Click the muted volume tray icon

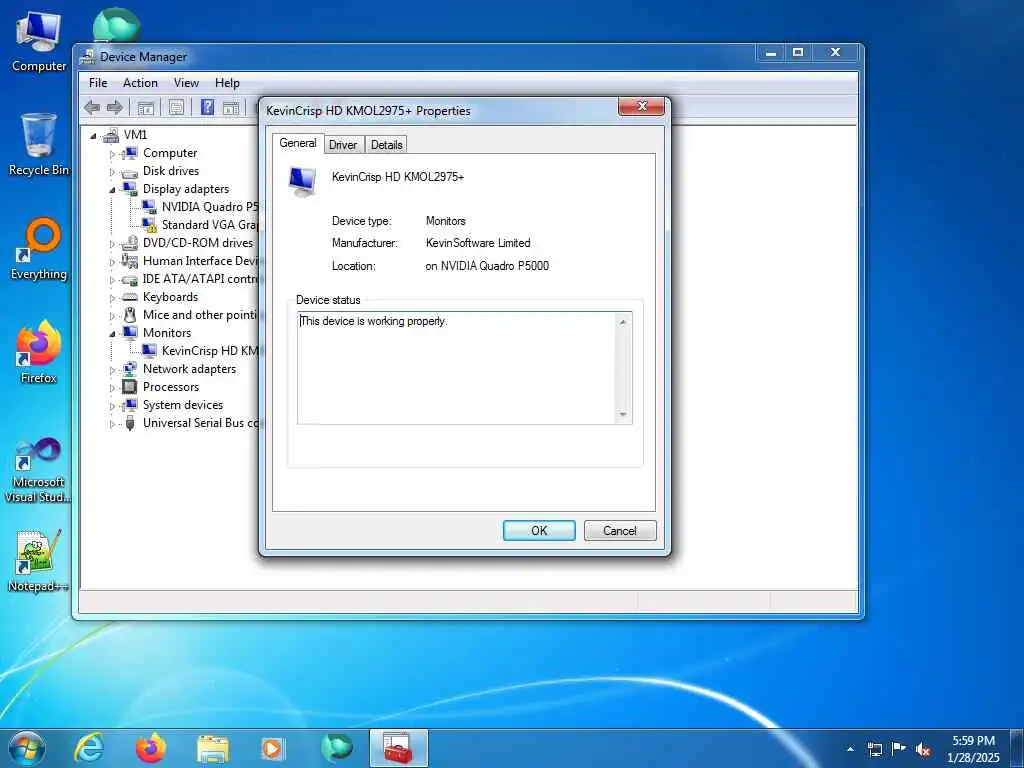(x=923, y=750)
